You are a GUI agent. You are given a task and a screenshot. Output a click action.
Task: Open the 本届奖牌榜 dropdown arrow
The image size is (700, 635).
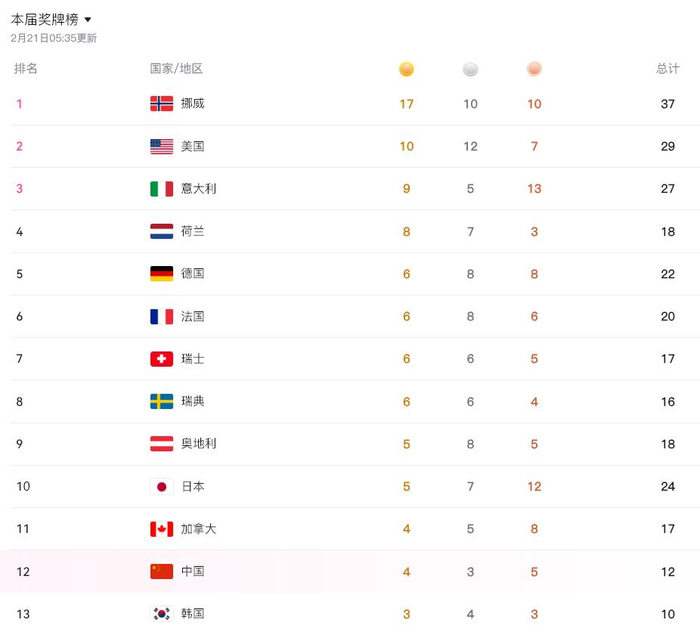tap(88, 20)
